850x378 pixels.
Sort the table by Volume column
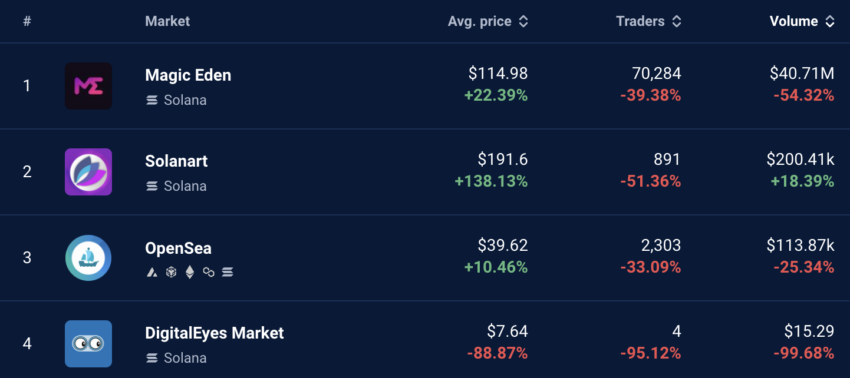(x=802, y=22)
